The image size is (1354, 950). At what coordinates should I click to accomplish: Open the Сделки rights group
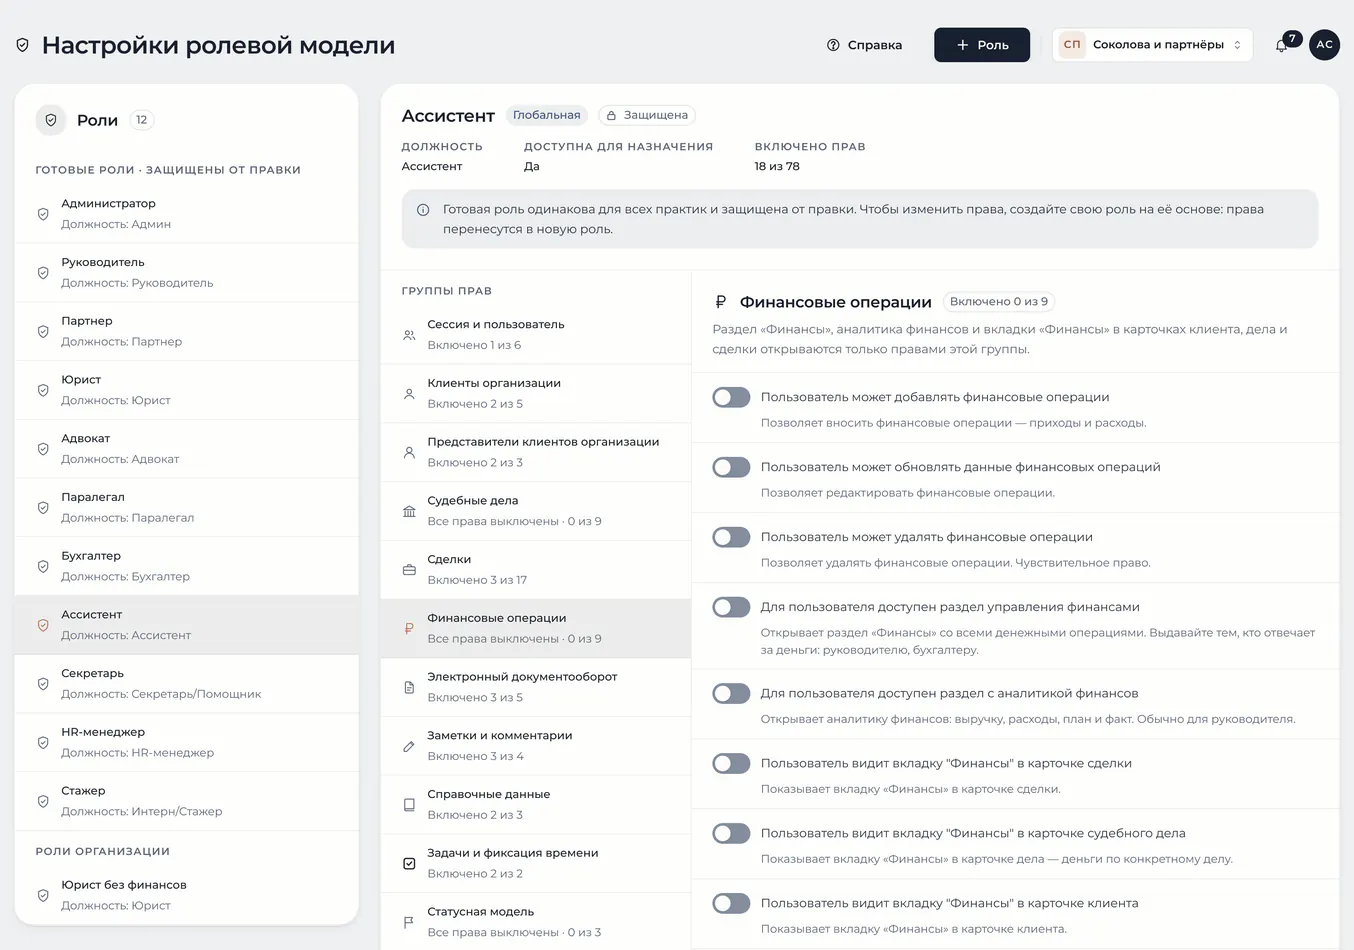point(536,570)
